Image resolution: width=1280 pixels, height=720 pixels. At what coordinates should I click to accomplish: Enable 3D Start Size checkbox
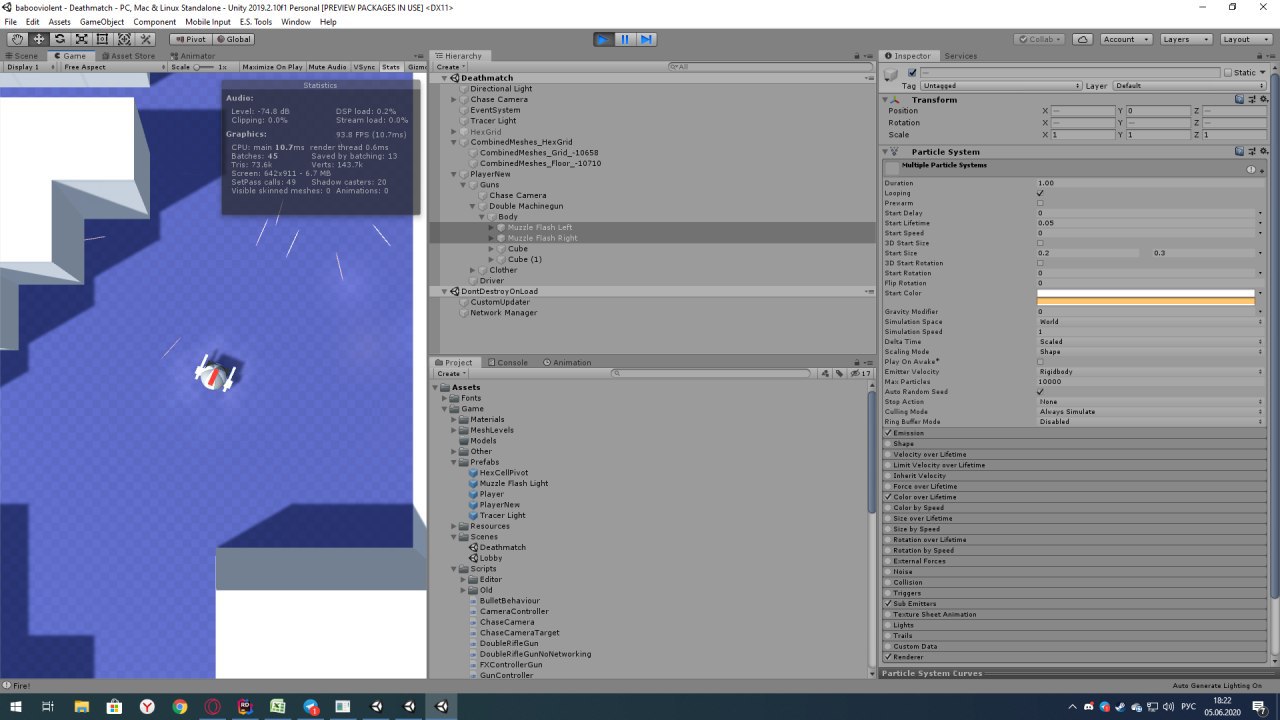[x=1041, y=243]
